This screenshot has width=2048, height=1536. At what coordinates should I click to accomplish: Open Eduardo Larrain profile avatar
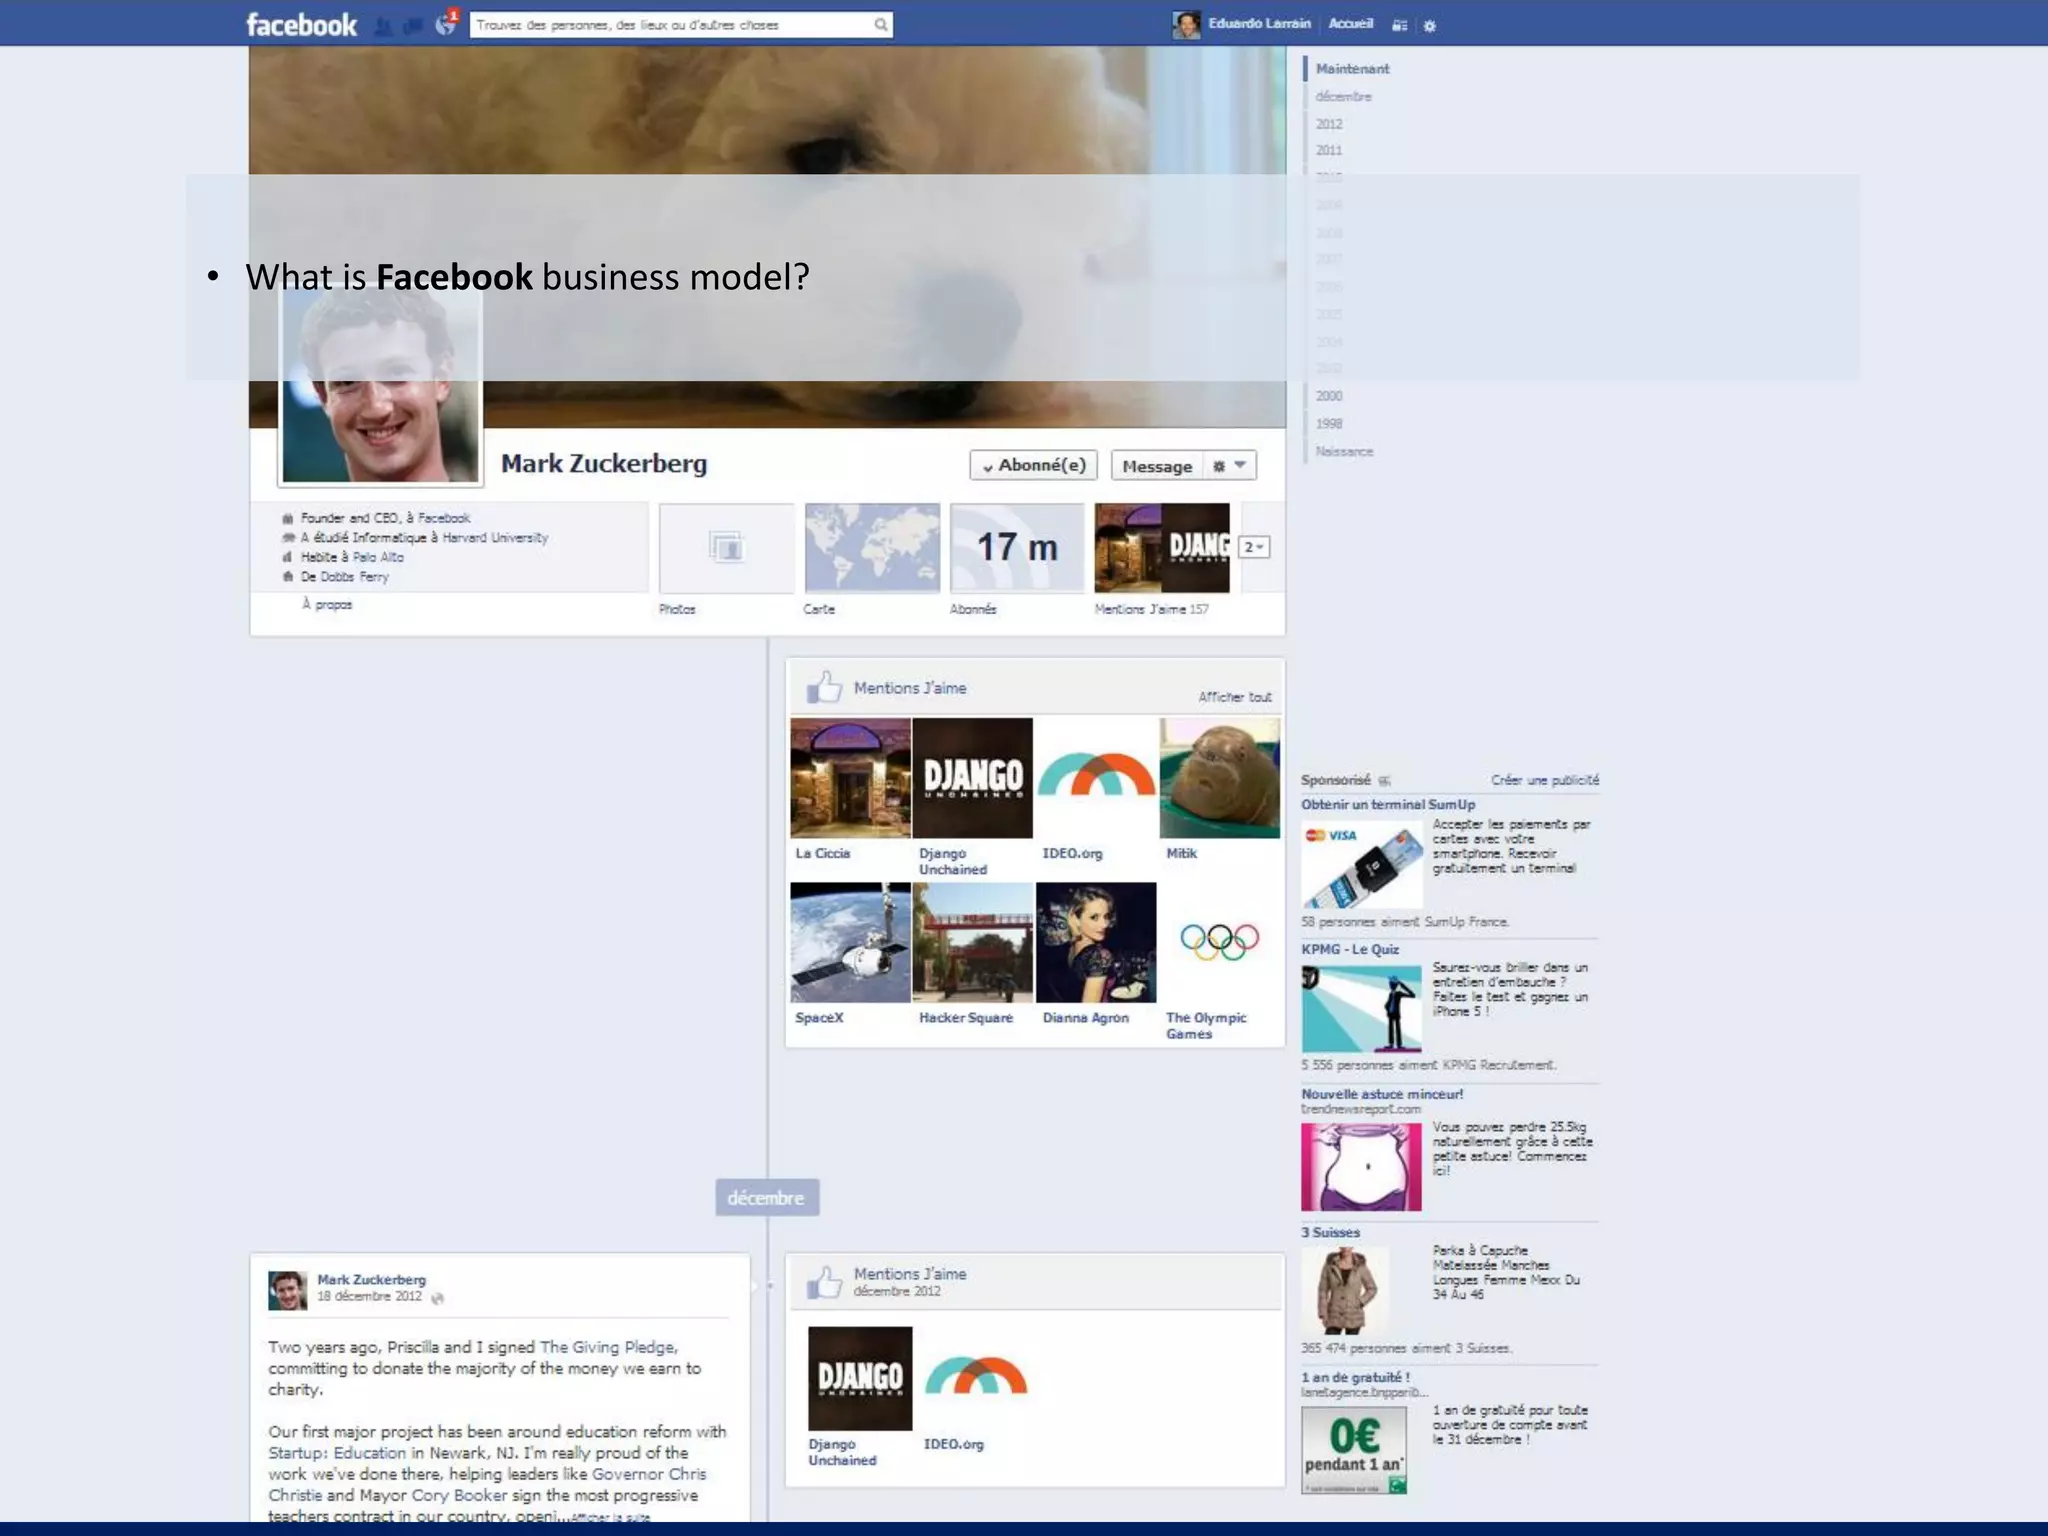click(1186, 25)
